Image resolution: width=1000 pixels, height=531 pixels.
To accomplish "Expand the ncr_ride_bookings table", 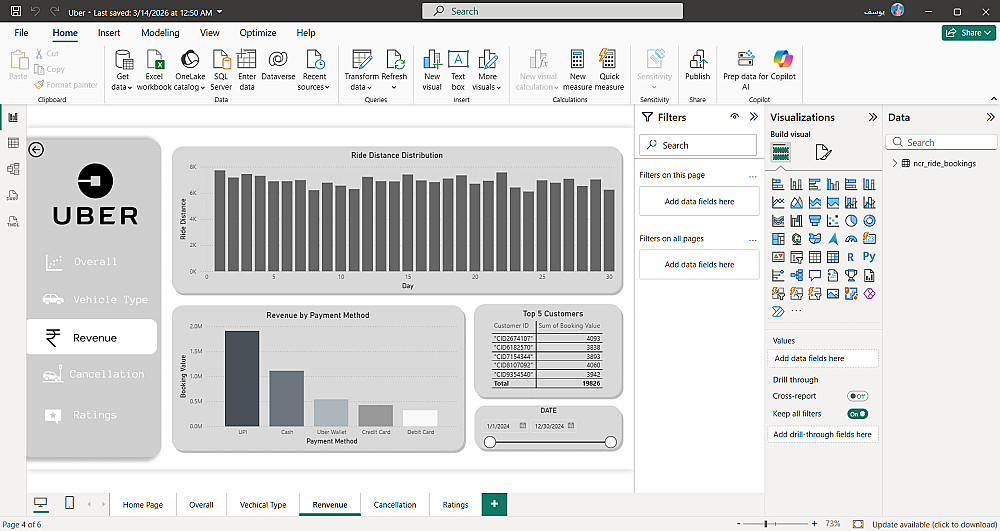I will 893,163.
